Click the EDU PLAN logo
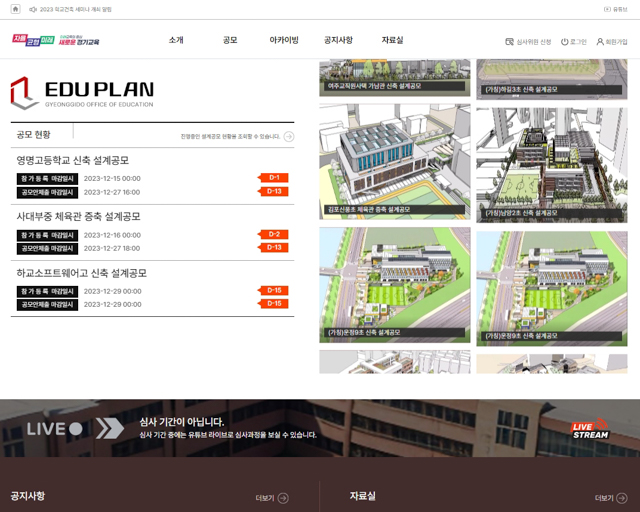The width and height of the screenshot is (640, 512). point(82,93)
